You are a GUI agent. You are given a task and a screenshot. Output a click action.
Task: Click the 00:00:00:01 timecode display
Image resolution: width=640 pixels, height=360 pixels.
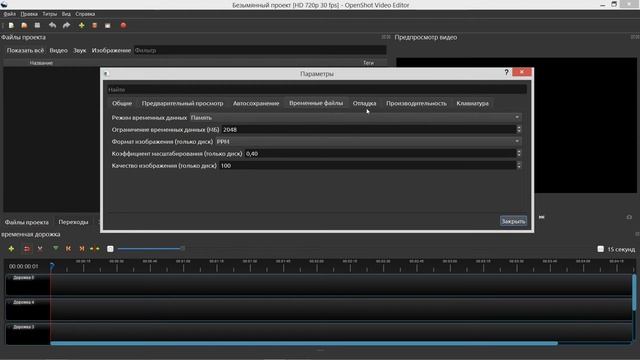[x=24, y=266]
